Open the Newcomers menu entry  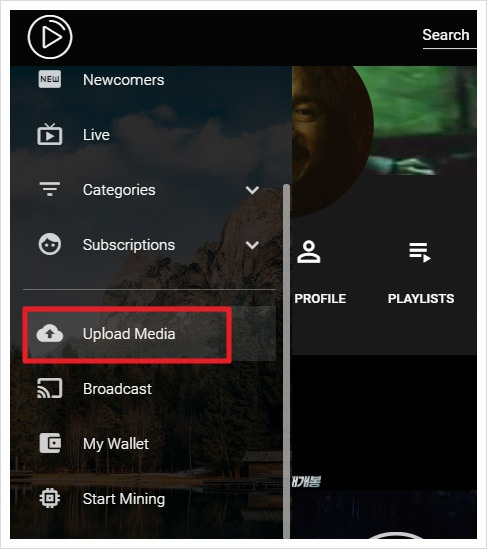(x=124, y=80)
